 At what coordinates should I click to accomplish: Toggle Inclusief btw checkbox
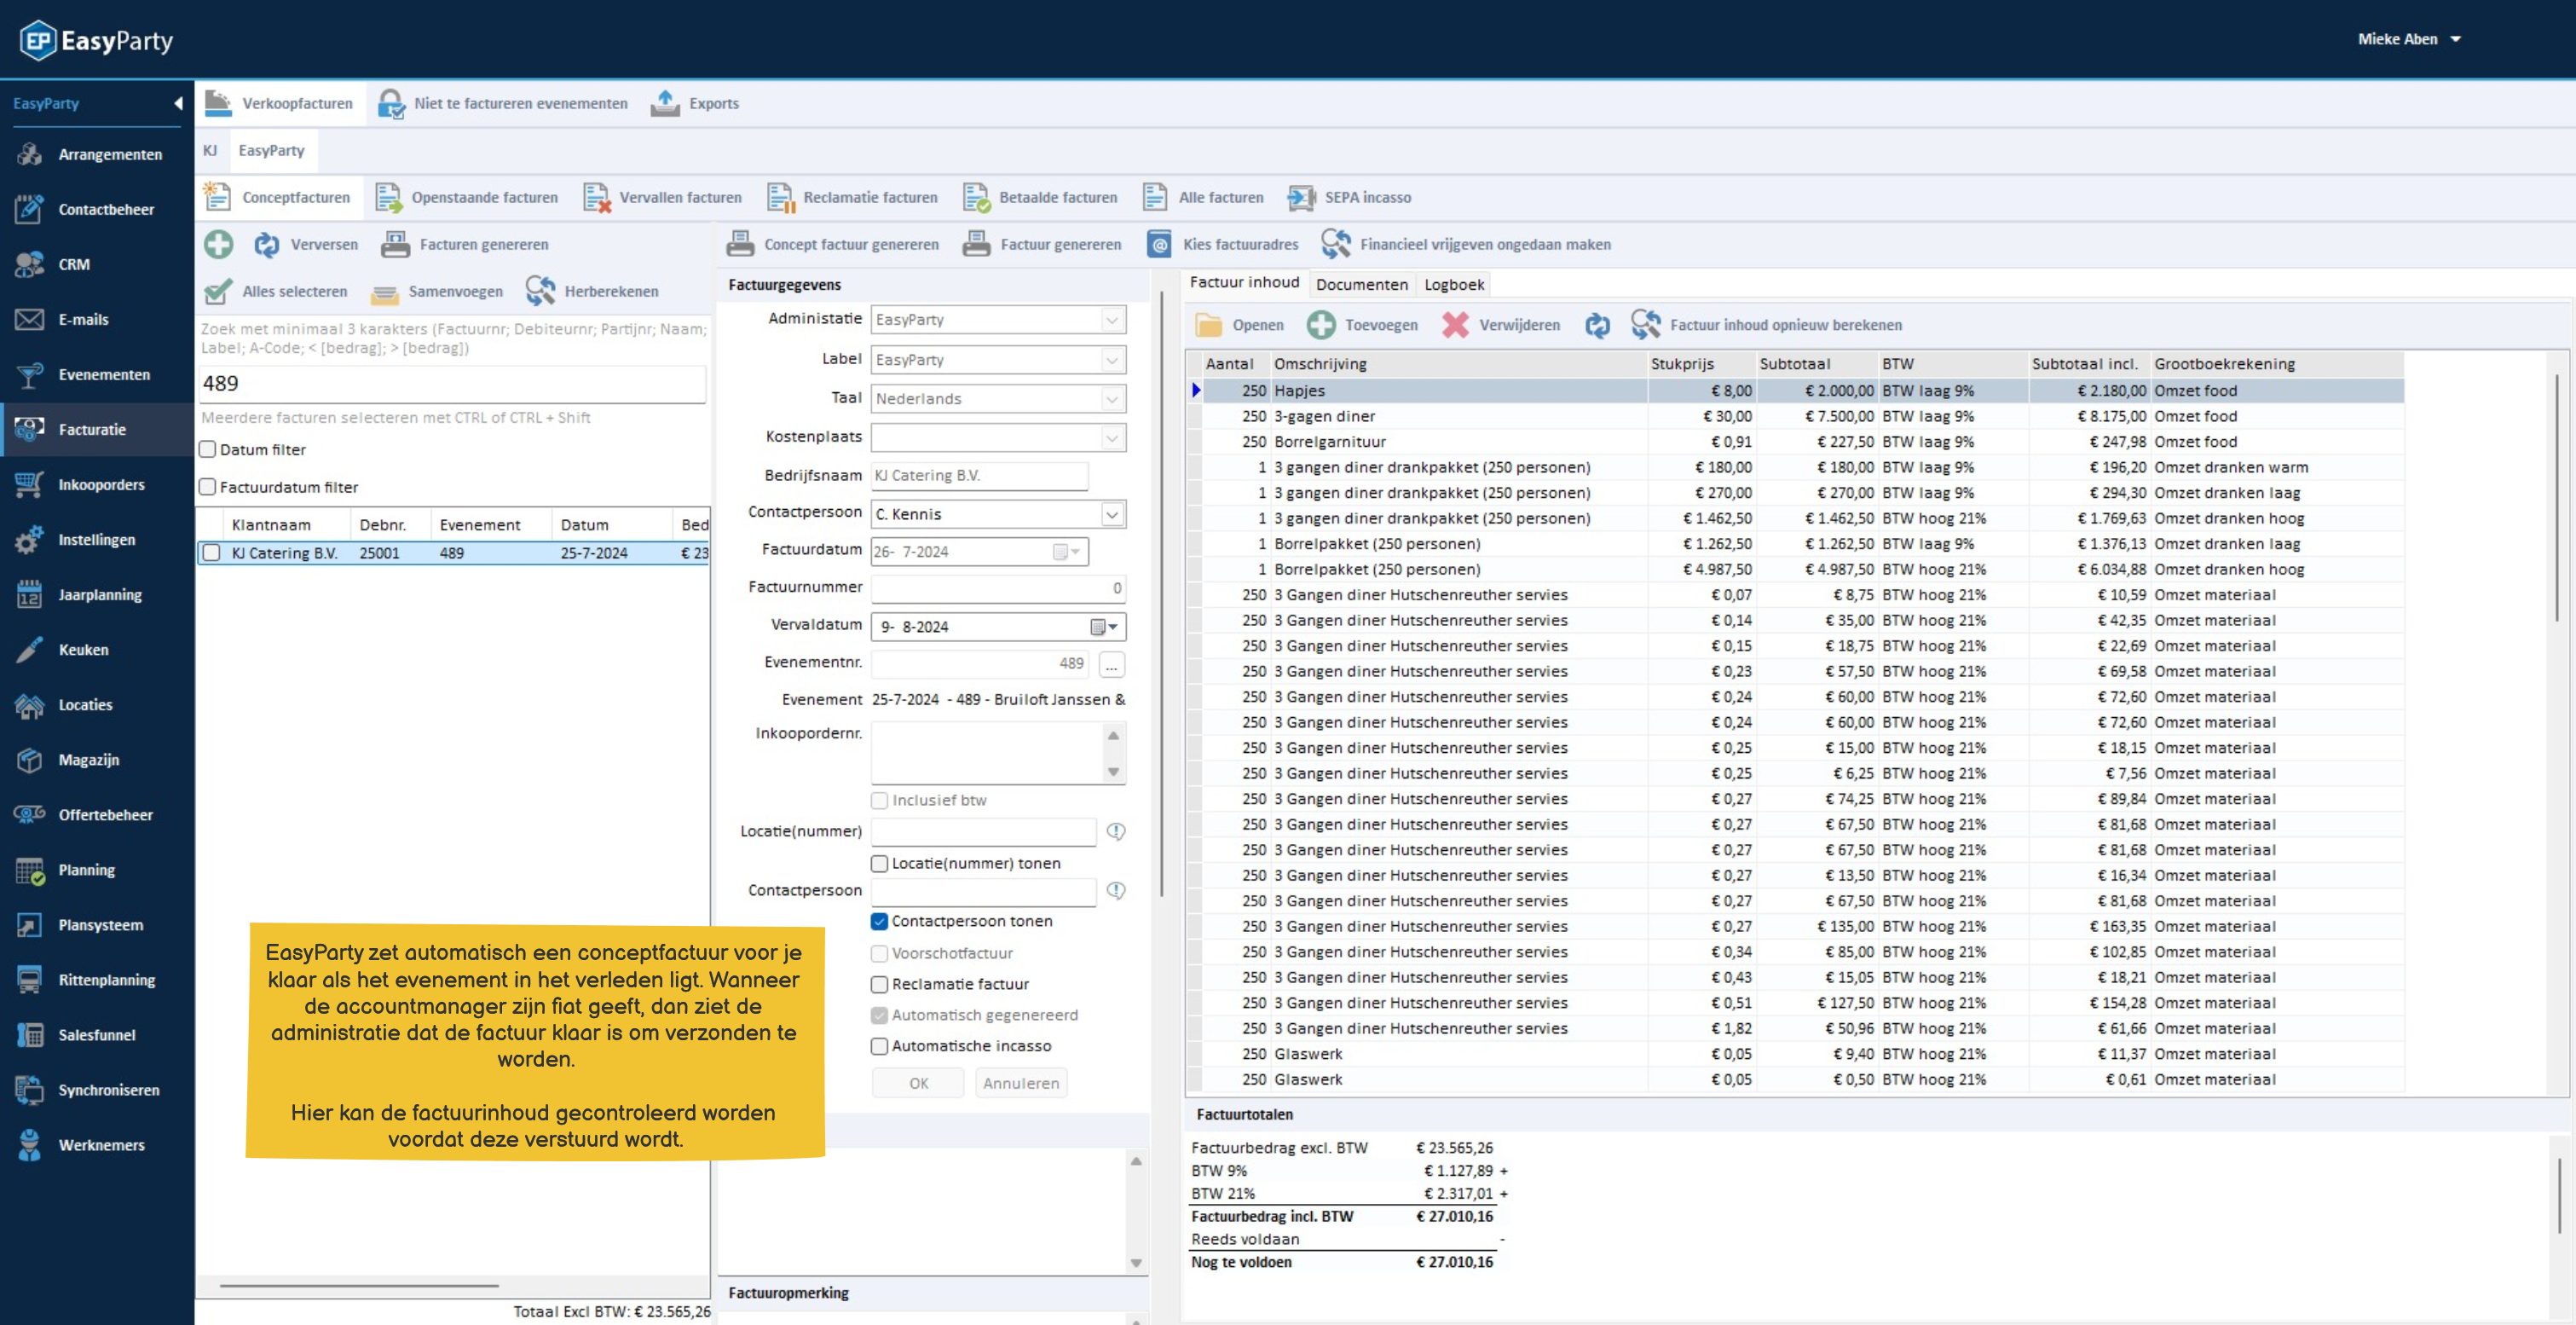(x=879, y=800)
